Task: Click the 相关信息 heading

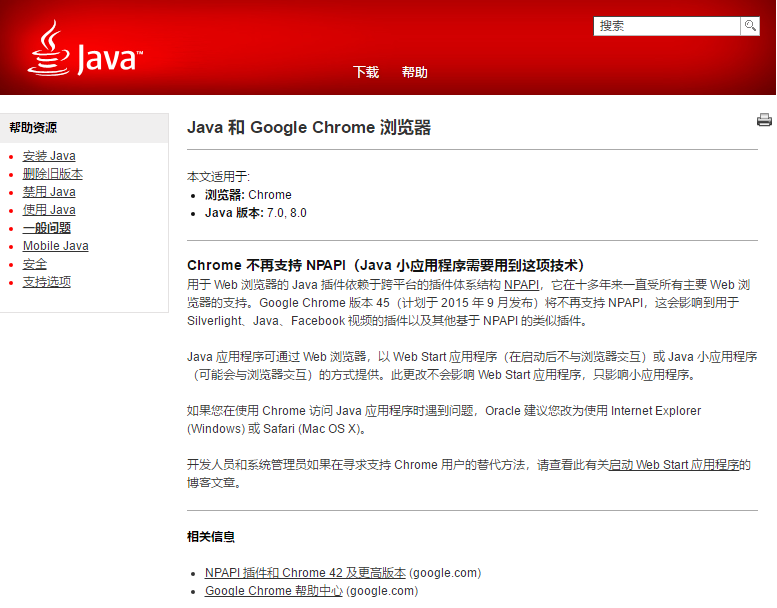Action: [x=211, y=537]
